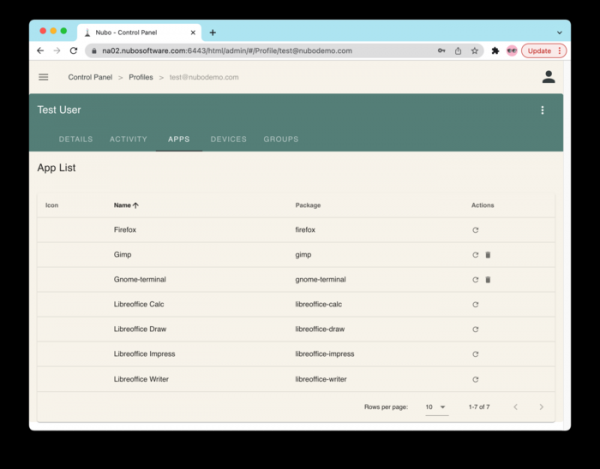Switch to the Activity tab
Screen dimensions: 600x469
(128, 139)
